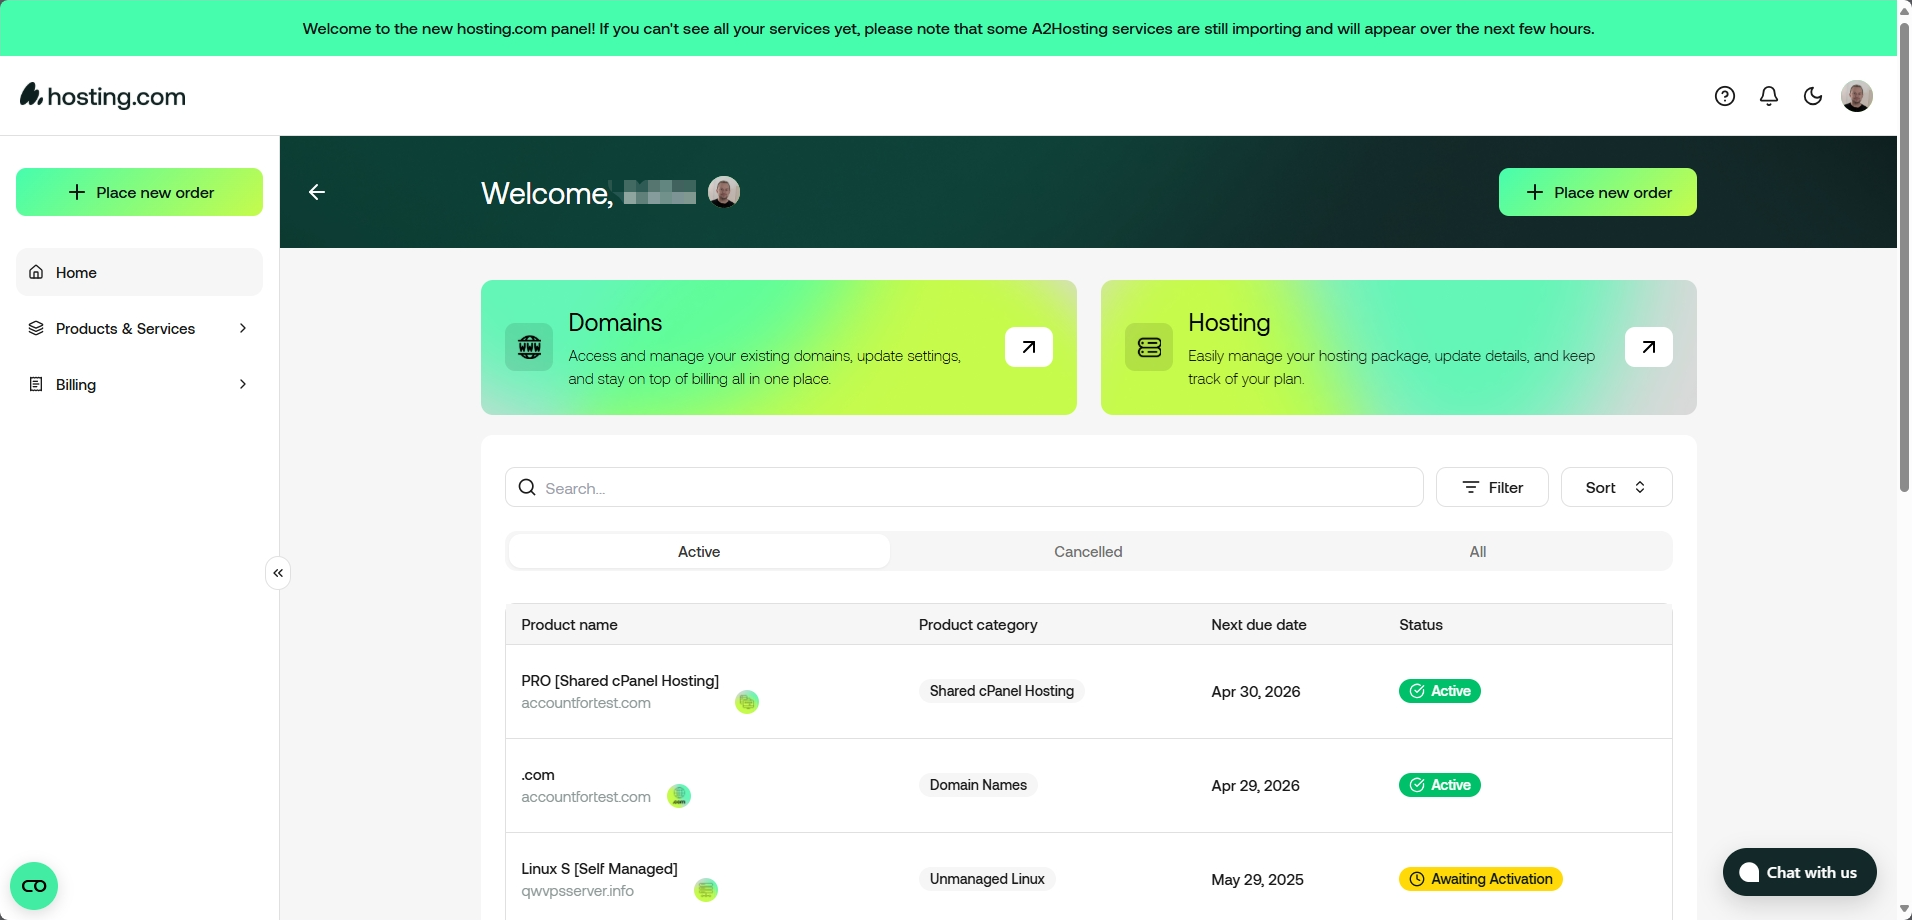This screenshot has height=920, width=1912.
Task: Collapse the sidebar with double chevron
Action: pyautogui.click(x=278, y=573)
